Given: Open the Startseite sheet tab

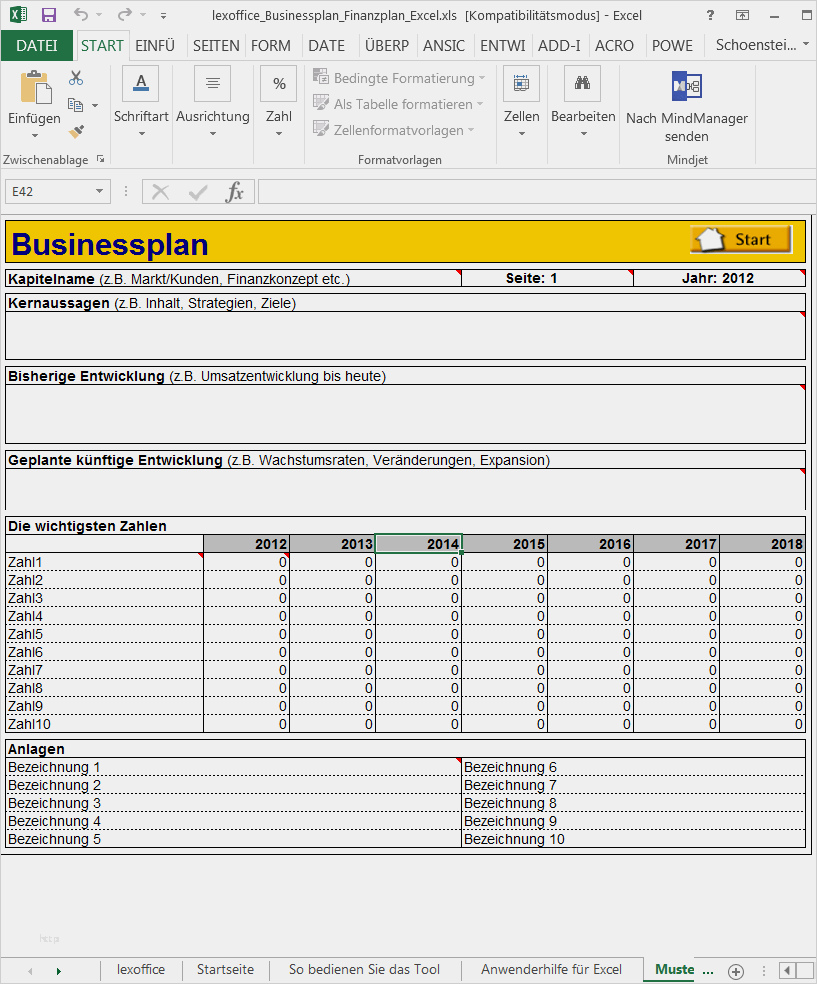Looking at the screenshot, I should click(x=224, y=969).
